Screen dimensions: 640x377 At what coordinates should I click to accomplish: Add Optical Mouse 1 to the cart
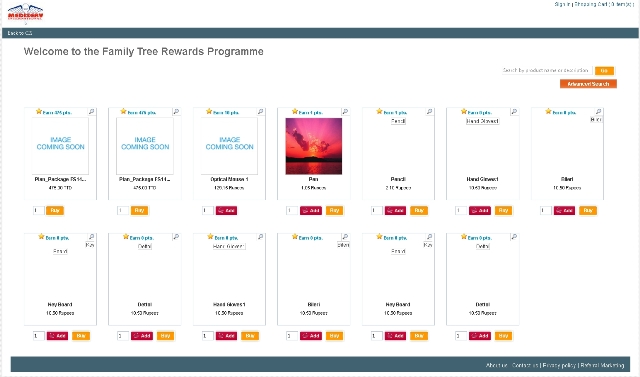point(227,211)
